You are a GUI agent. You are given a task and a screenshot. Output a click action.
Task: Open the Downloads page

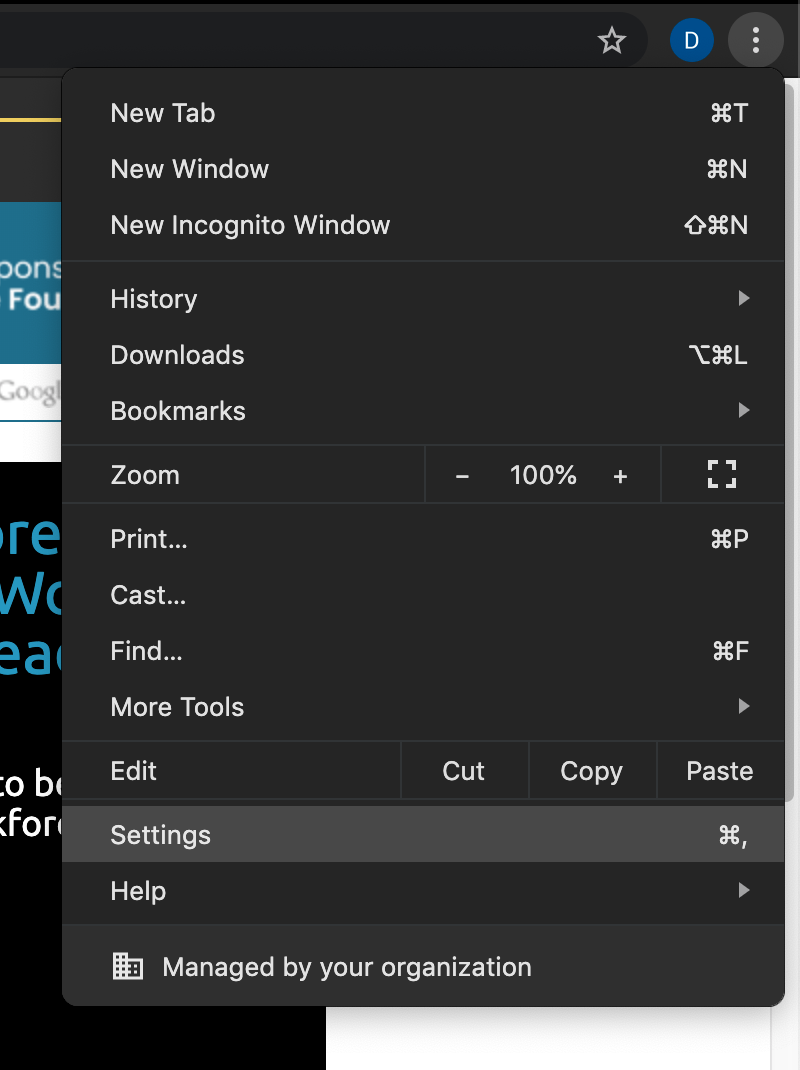(x=178, y=355)
